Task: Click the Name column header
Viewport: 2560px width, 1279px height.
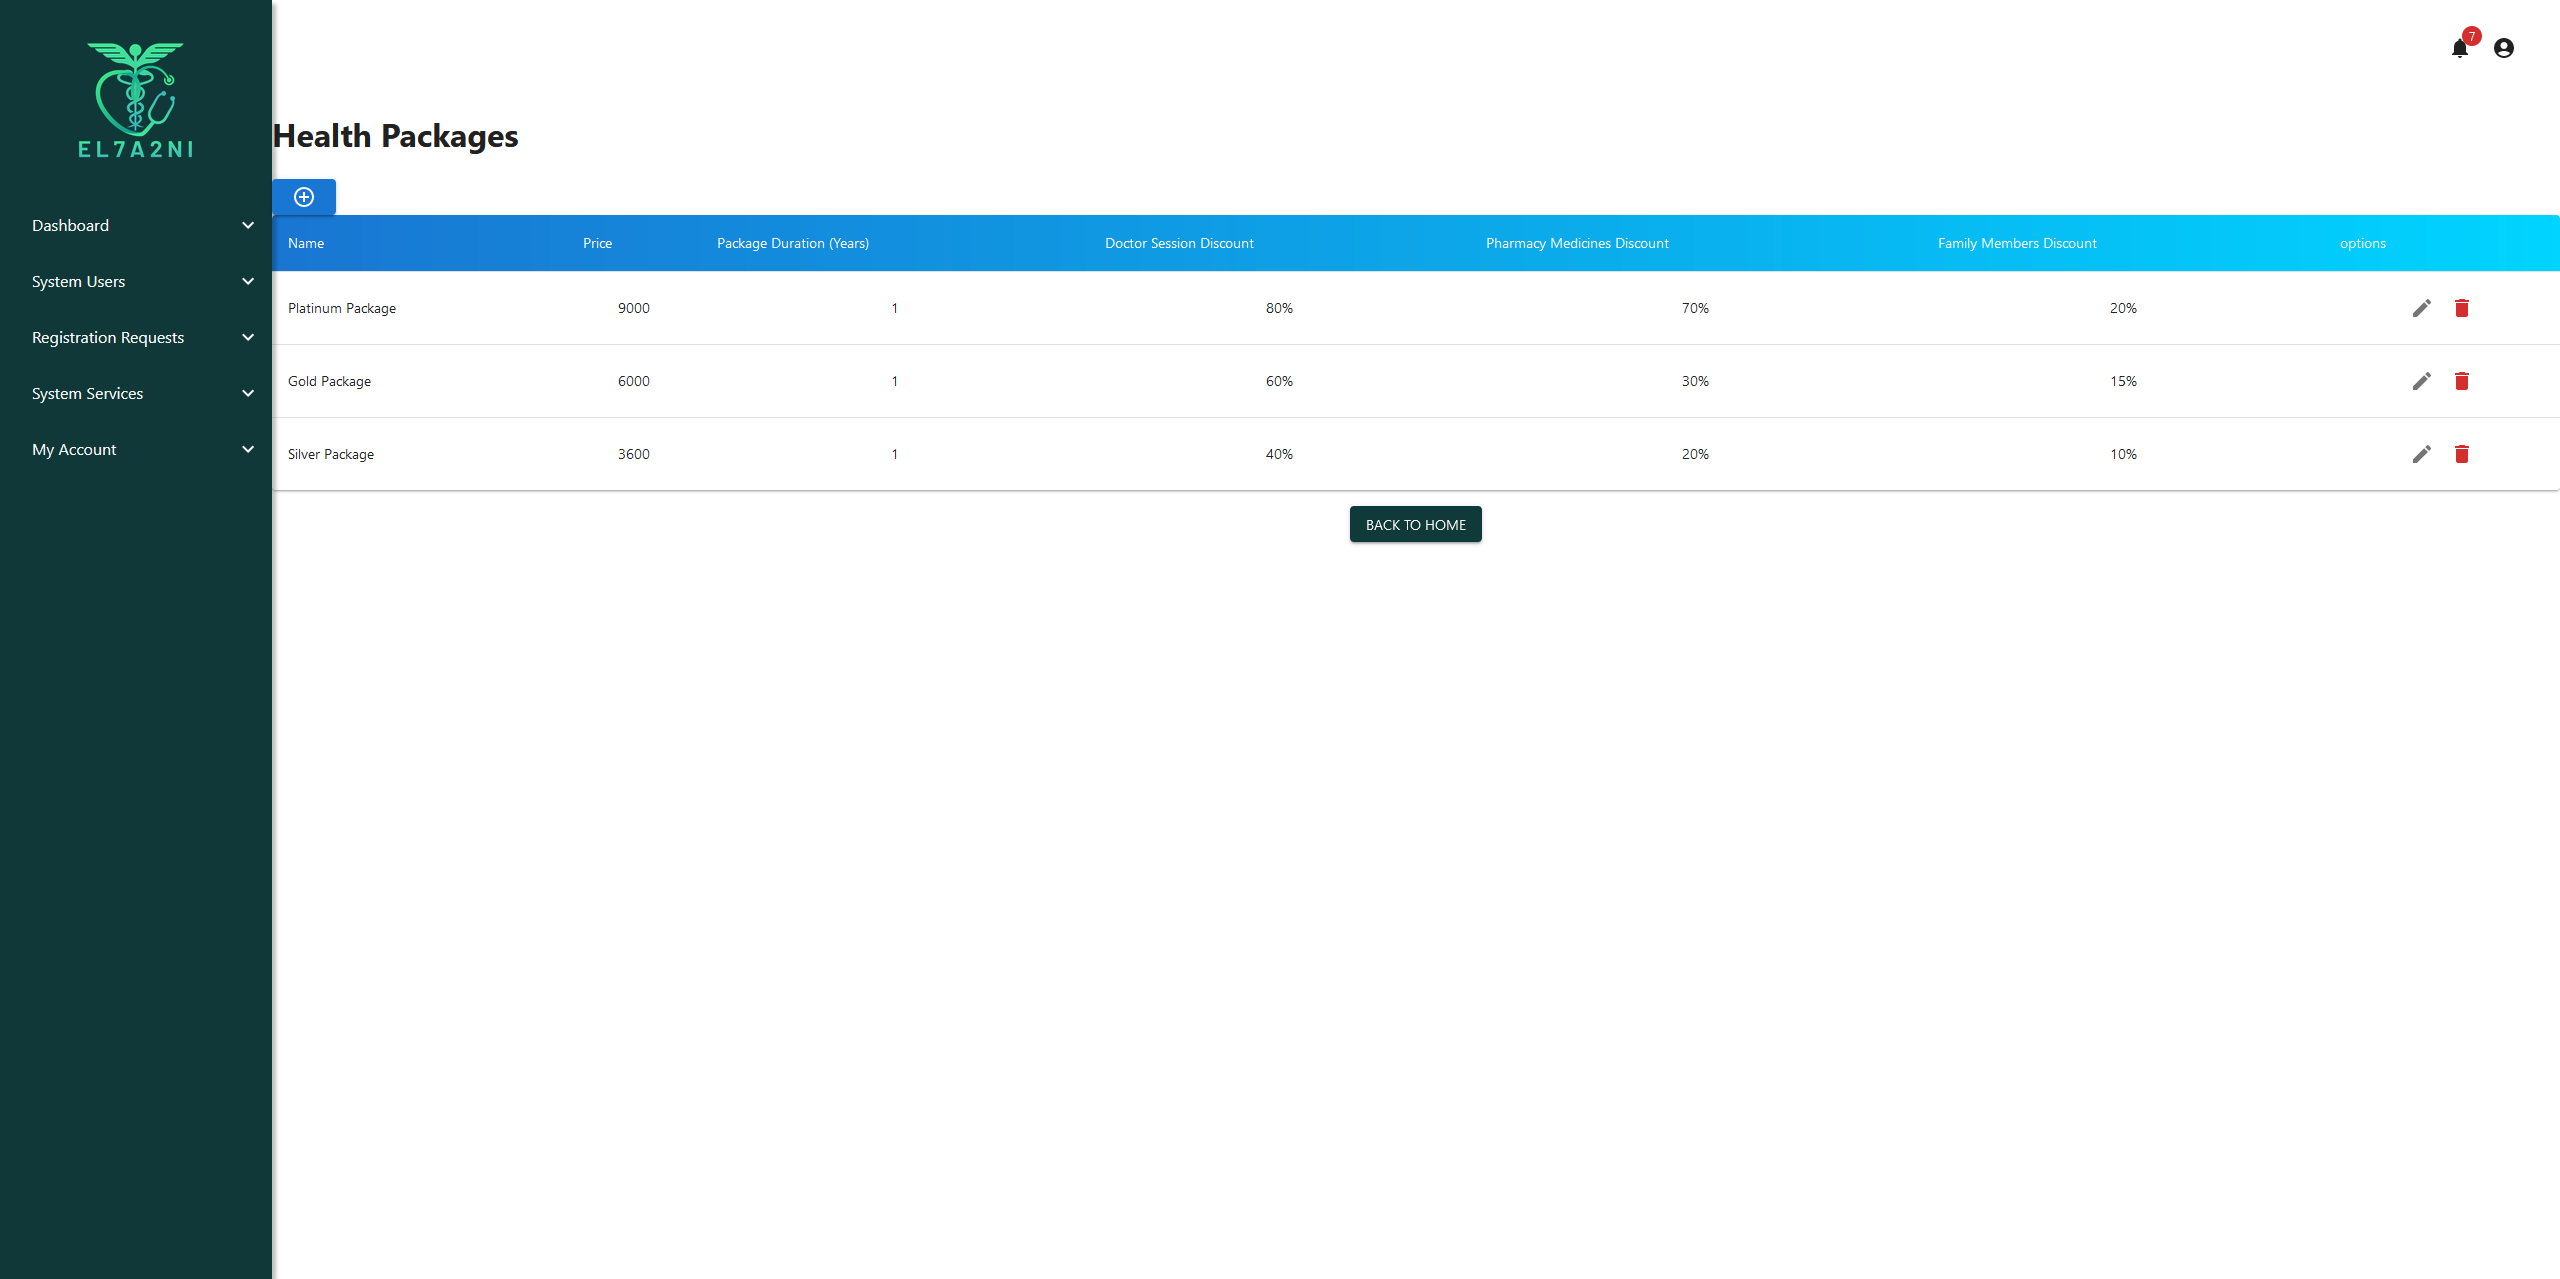Action: pos(306,243)
